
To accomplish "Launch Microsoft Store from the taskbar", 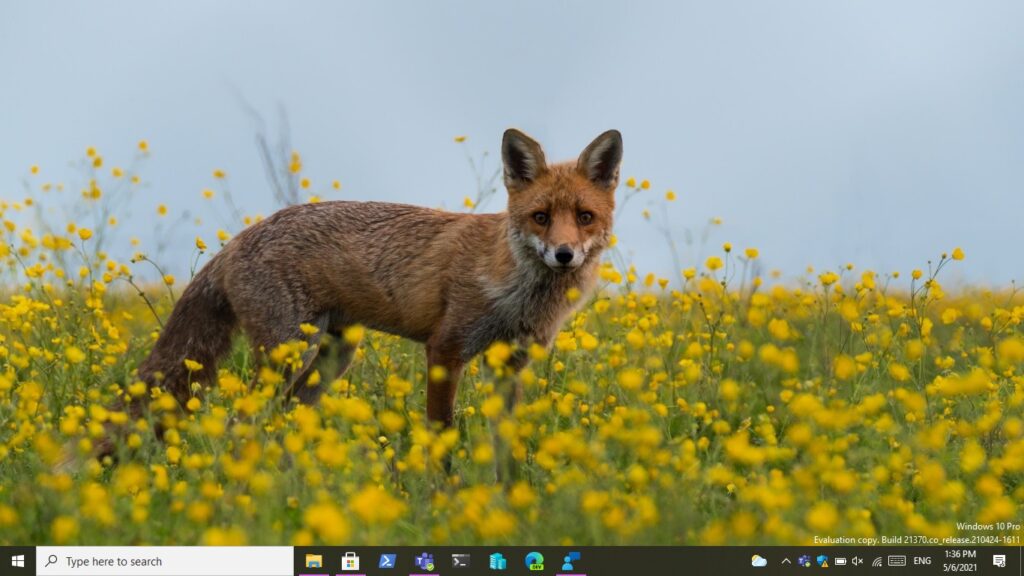I will (x=350, y=561).
